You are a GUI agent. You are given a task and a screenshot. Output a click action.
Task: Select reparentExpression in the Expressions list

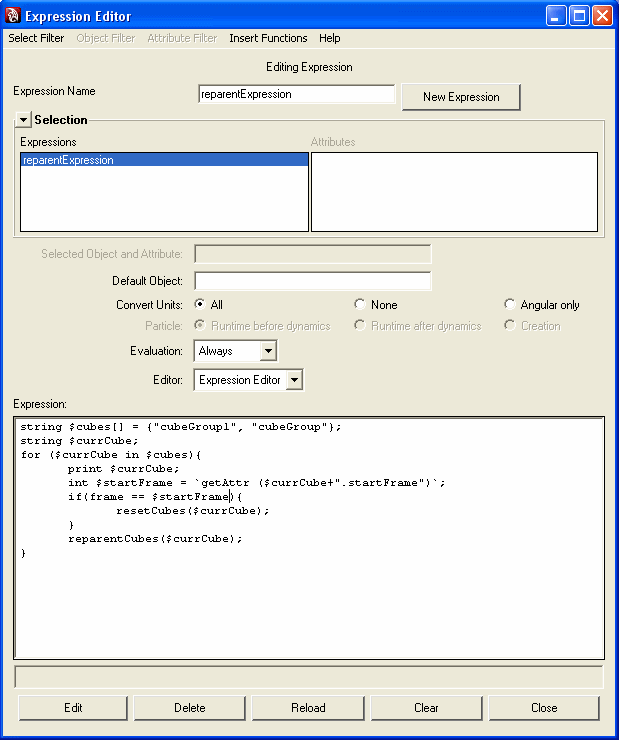click(x=68, y=160)
